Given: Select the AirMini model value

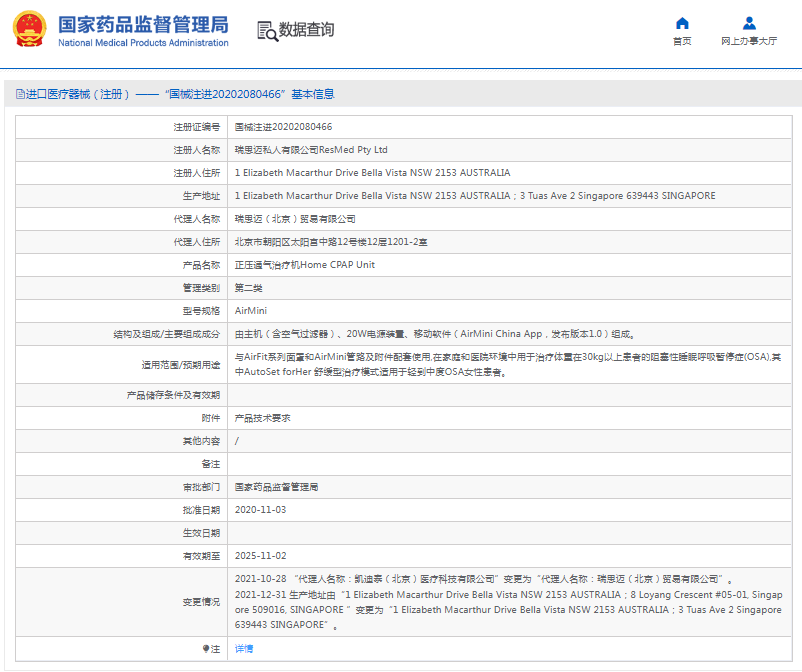Looking at the screenshot, I should (251, 311).
